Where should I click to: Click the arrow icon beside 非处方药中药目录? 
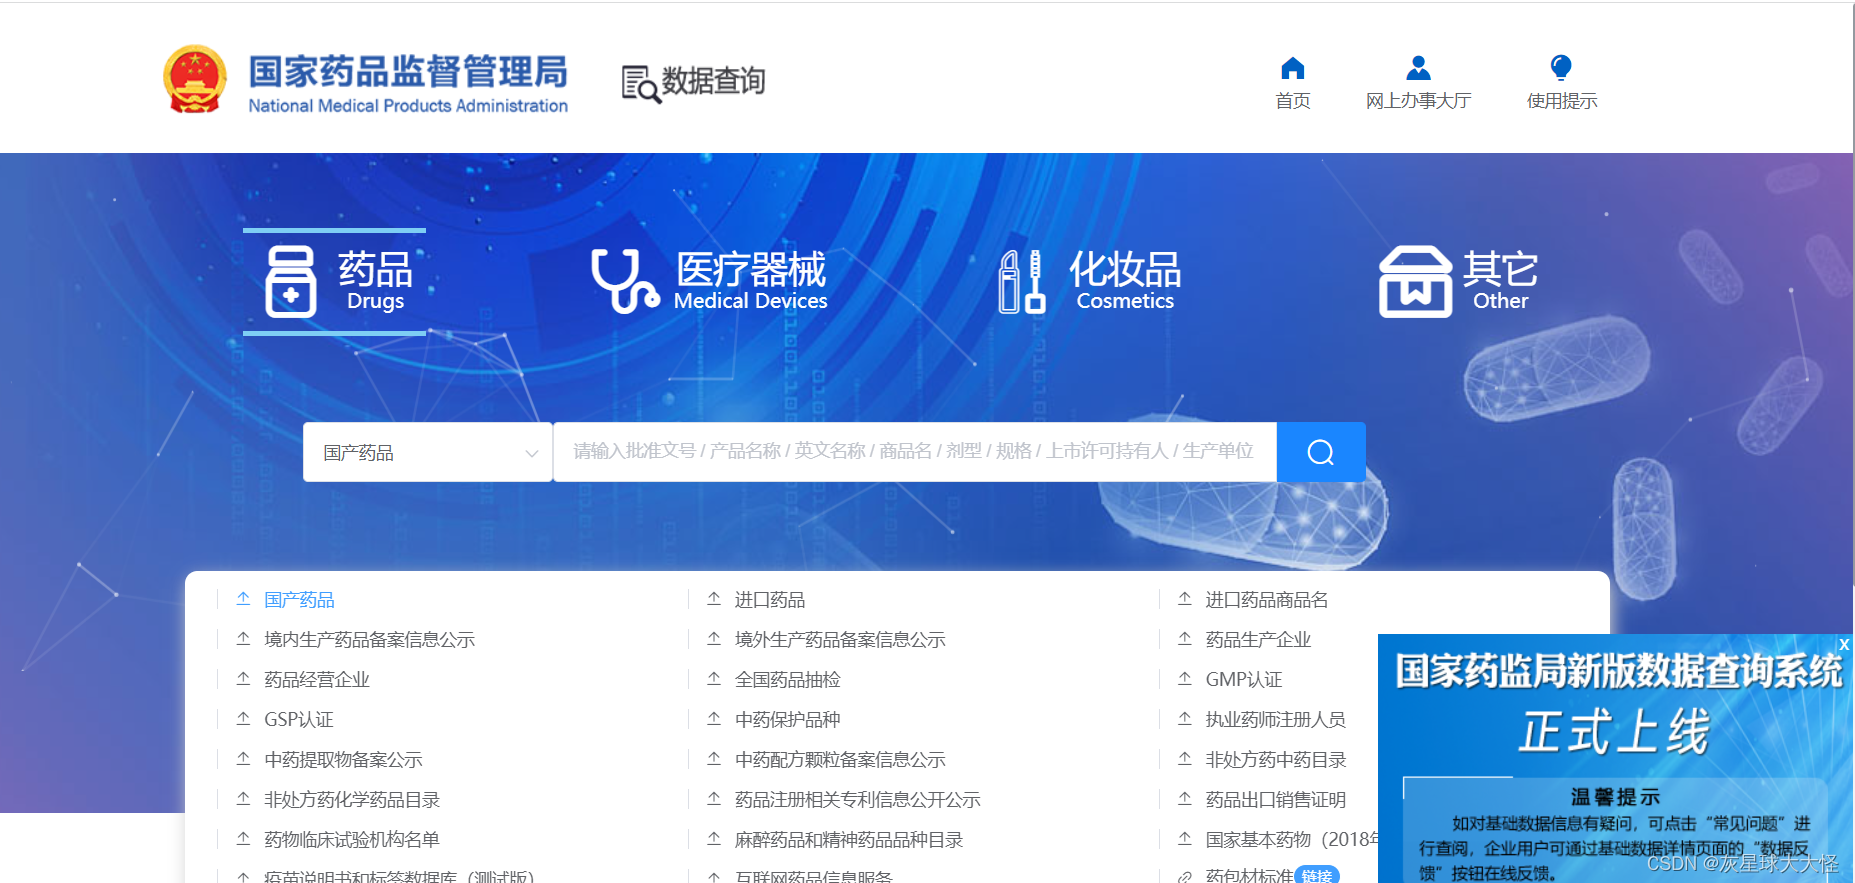point(1185,759)
